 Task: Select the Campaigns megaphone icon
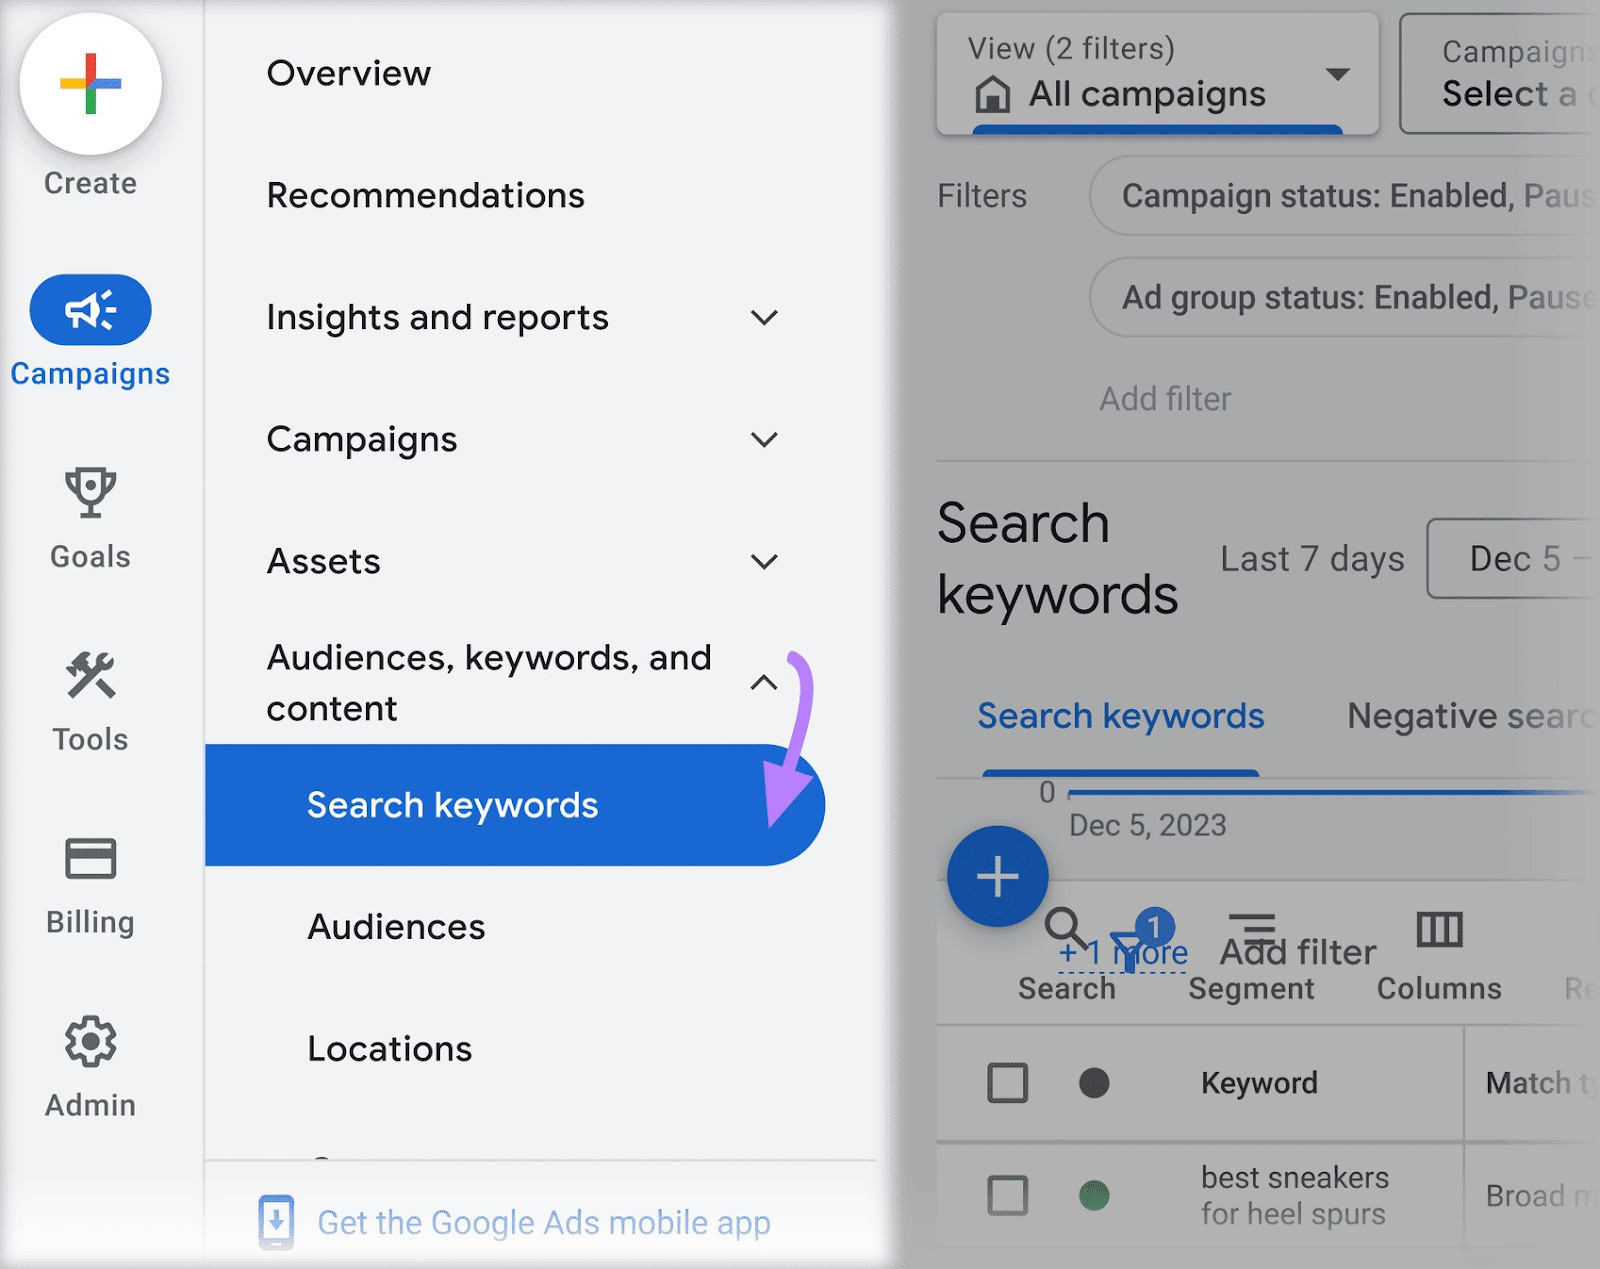coord(89,310)
